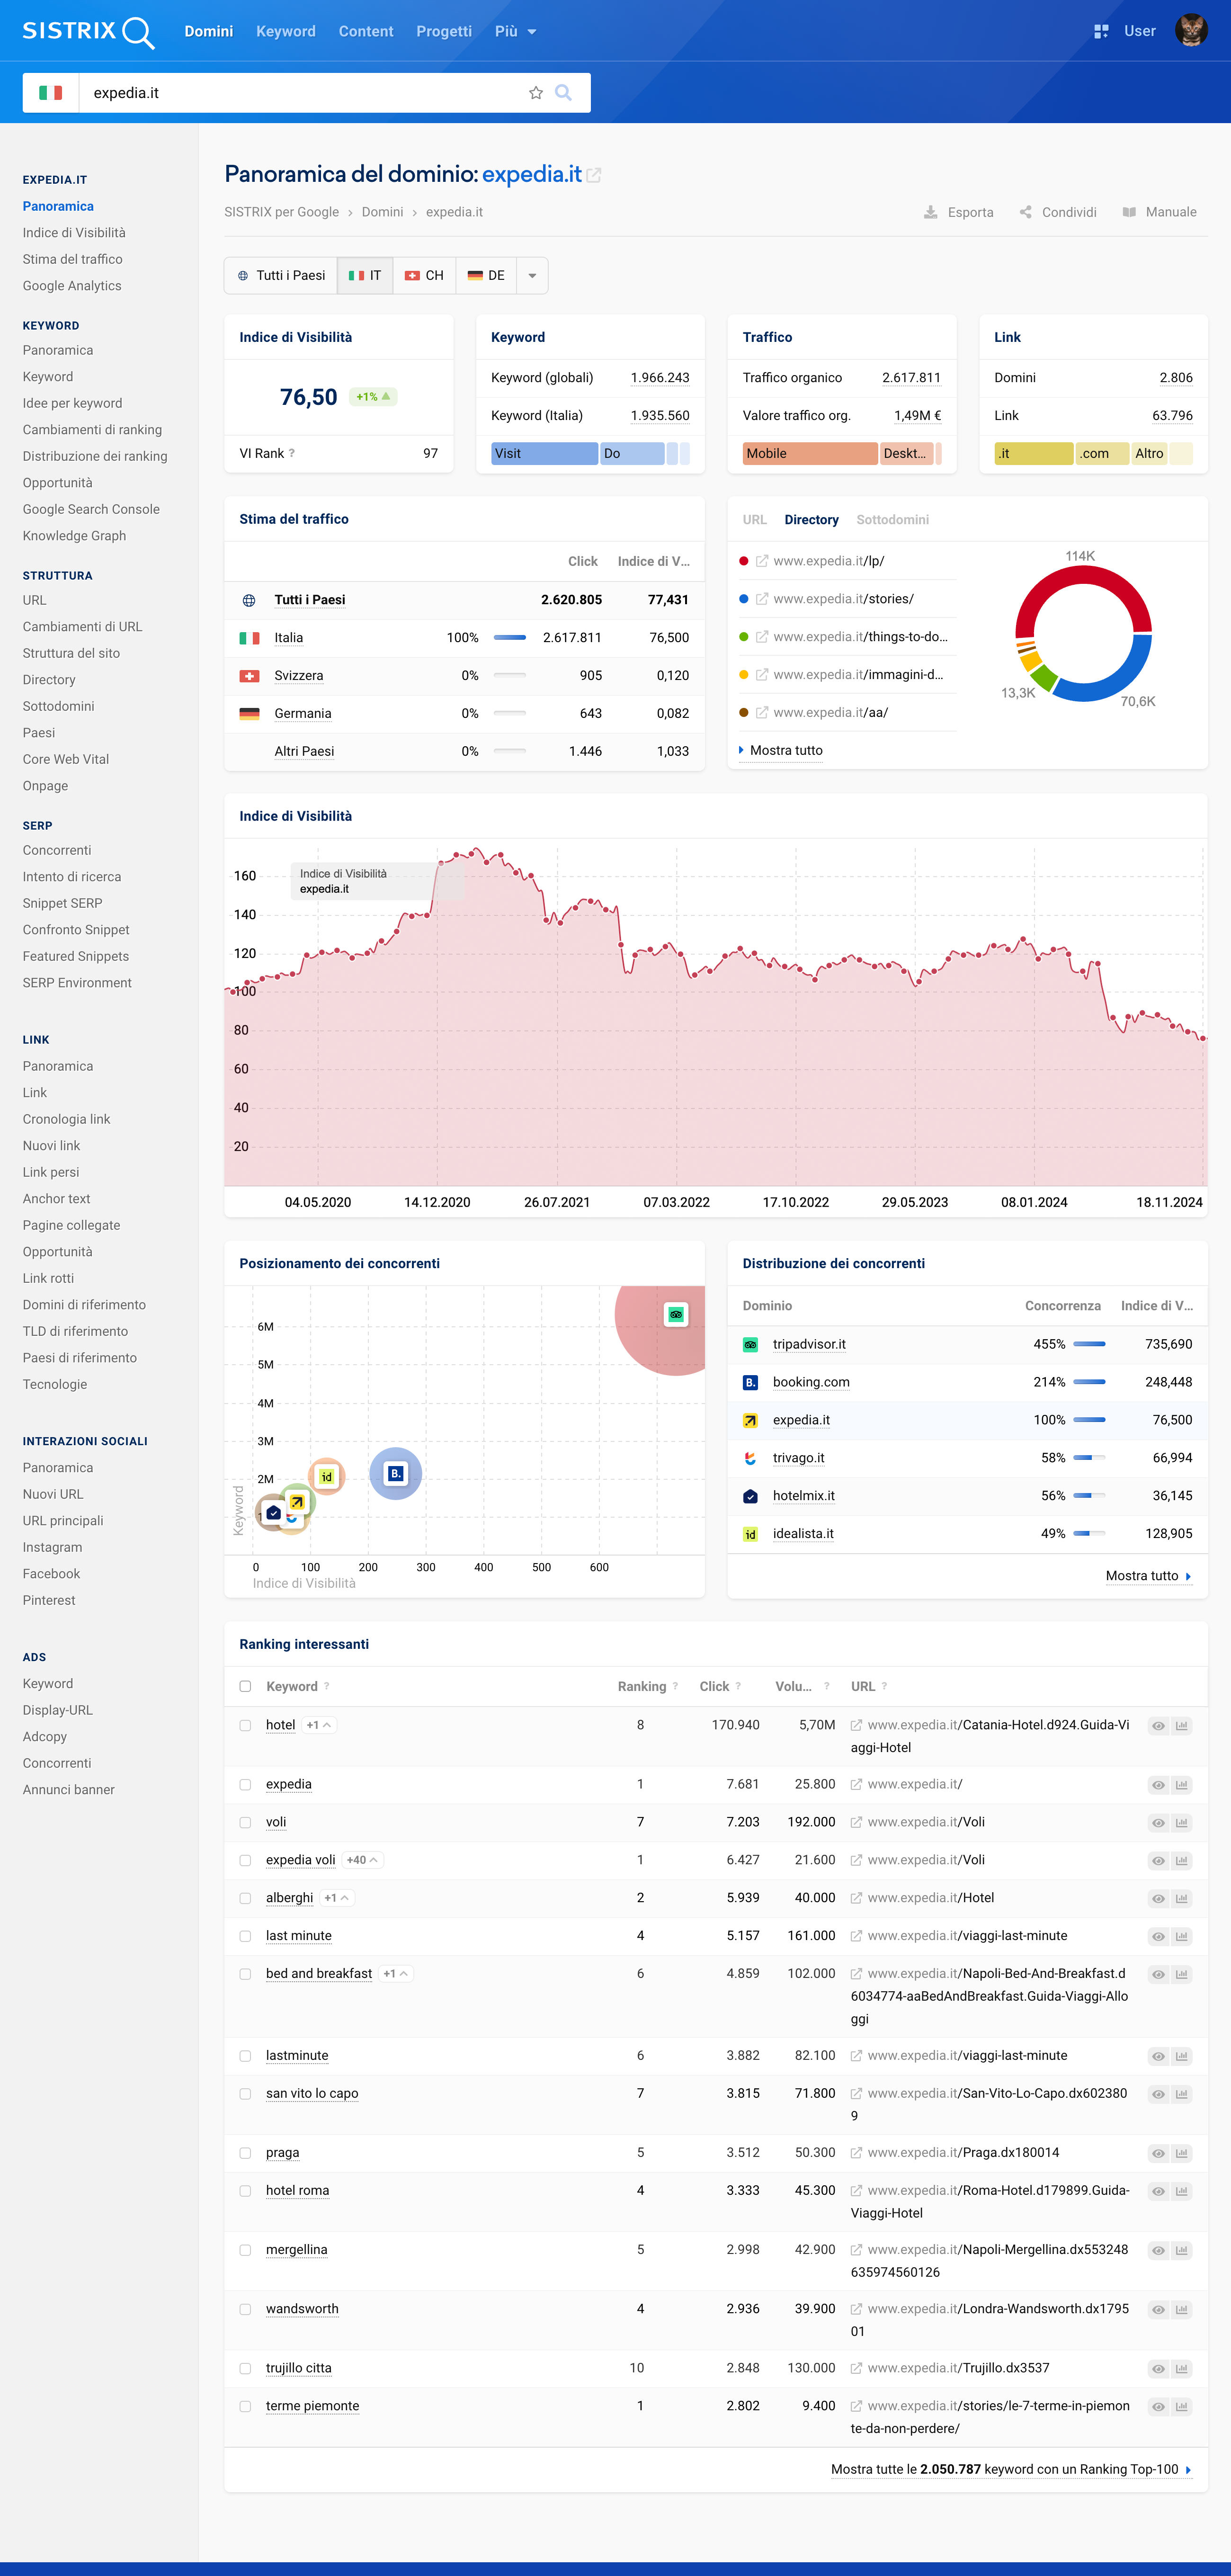Expand alberghi +1 keyword variants
The image size is (1231, 2576).
pos(337,1898)
